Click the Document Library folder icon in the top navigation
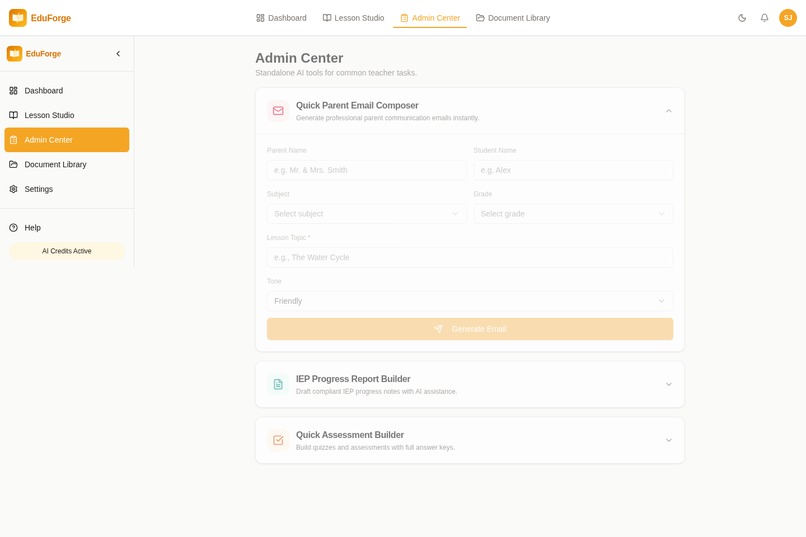The height and width of the screenshot is (537, 806). (x=480, y=18)
